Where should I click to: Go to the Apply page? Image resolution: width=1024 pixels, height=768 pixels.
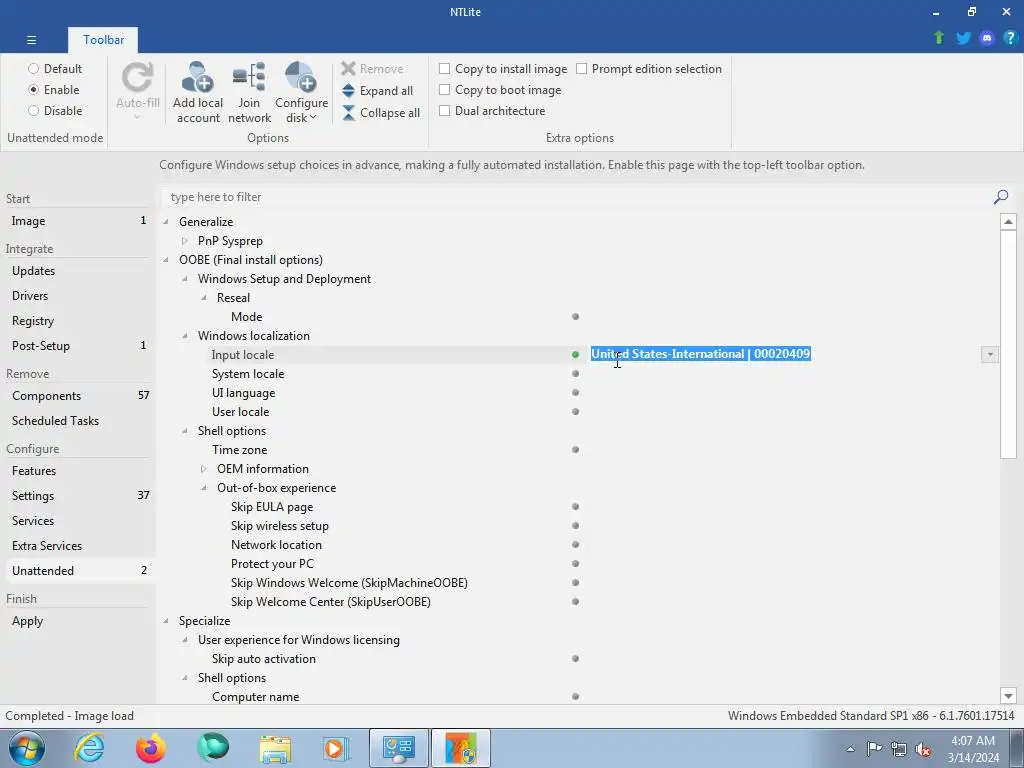(x=78, y=620)
